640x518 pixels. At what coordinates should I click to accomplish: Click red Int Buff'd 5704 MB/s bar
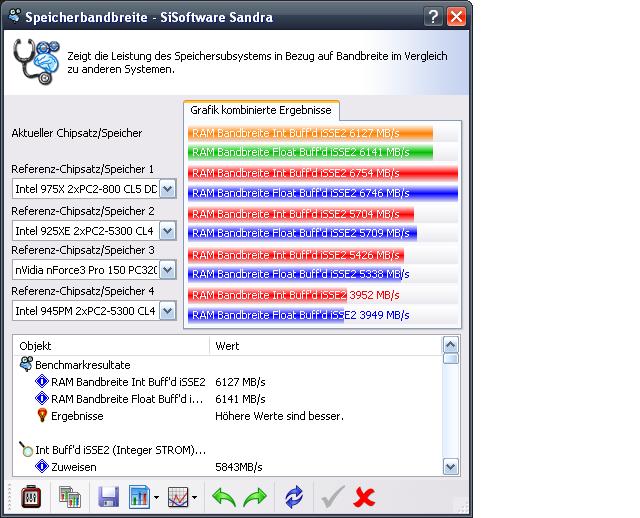[x=301, y=214]
